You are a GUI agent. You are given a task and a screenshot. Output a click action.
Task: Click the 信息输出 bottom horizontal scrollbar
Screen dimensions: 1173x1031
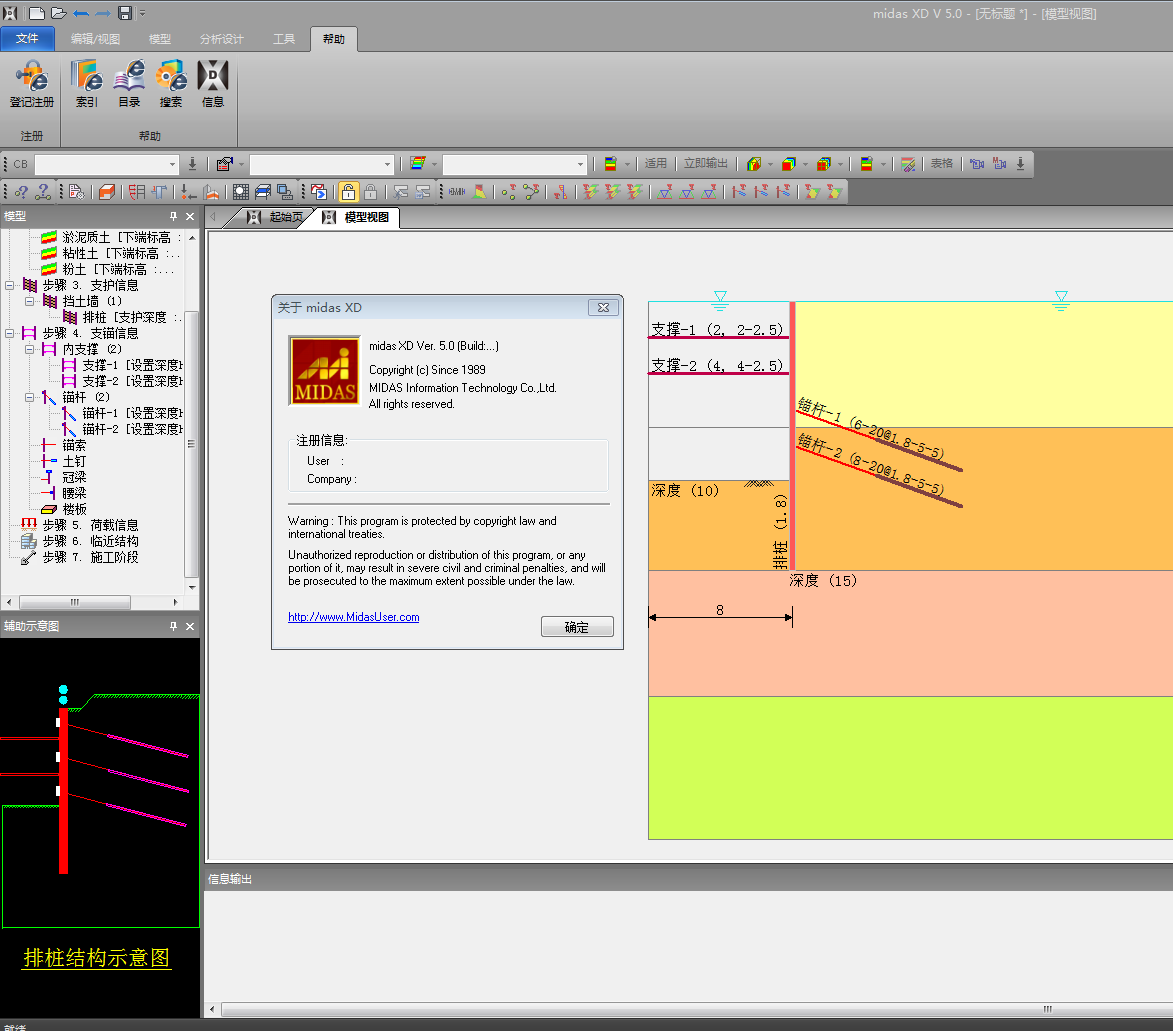(x=1047, y=1009)
